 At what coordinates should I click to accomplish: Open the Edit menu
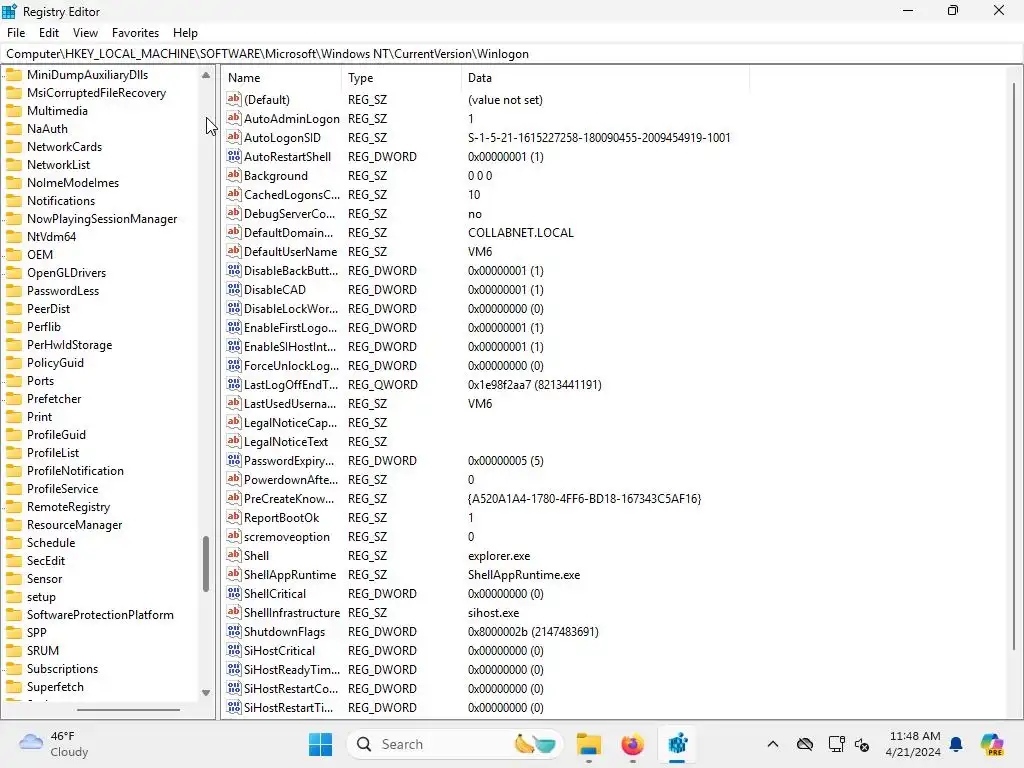49,33
